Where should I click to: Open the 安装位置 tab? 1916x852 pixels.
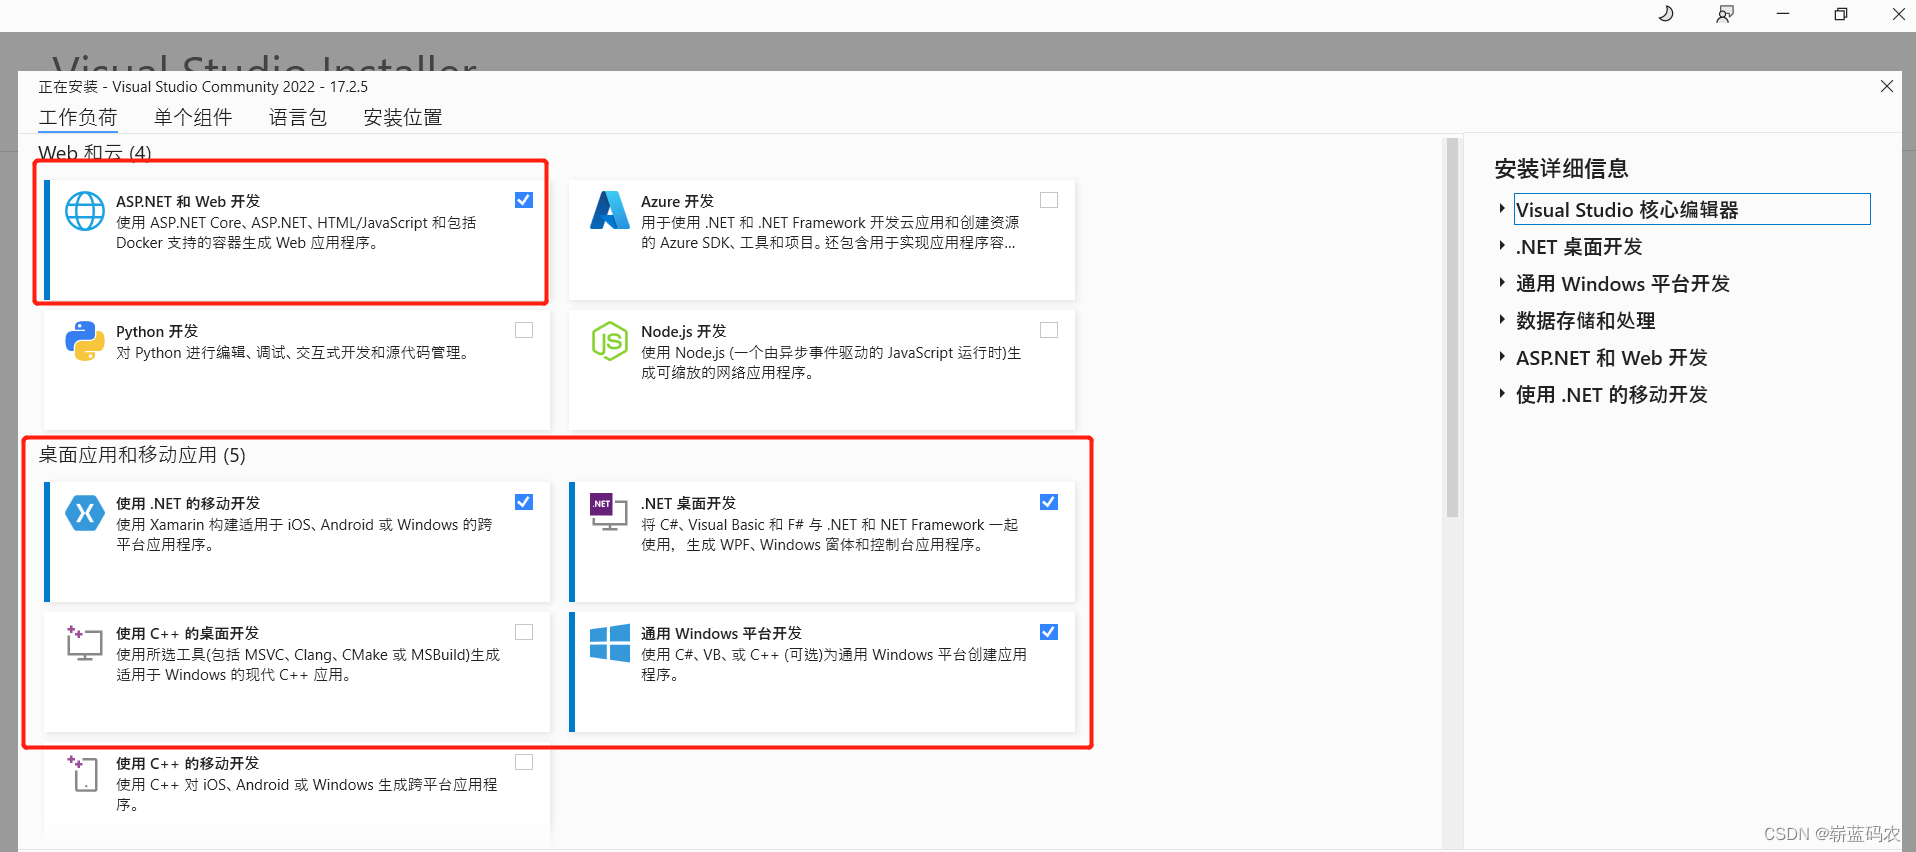pyautogui.click(x=403, y=118)
